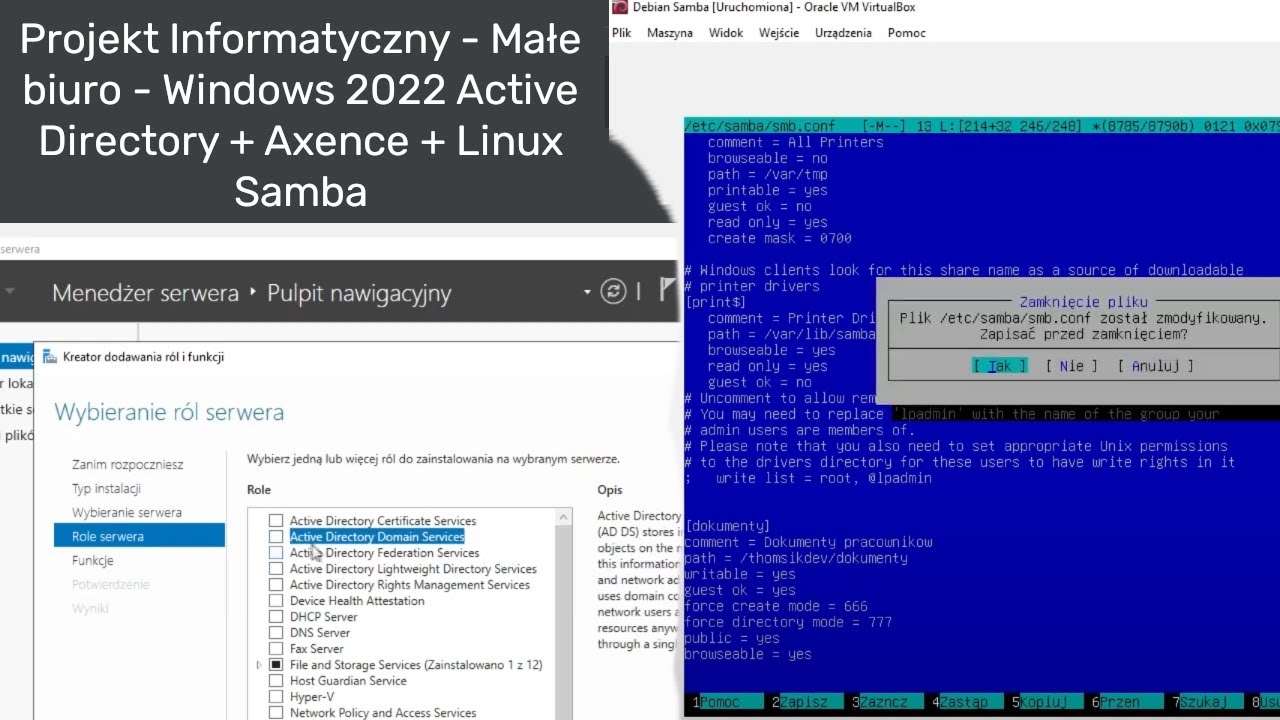Image resolution: width=1280 pixels, height=720 pixels.
Task: Tick Active Directory Federation Services
Action: (276, 553)
